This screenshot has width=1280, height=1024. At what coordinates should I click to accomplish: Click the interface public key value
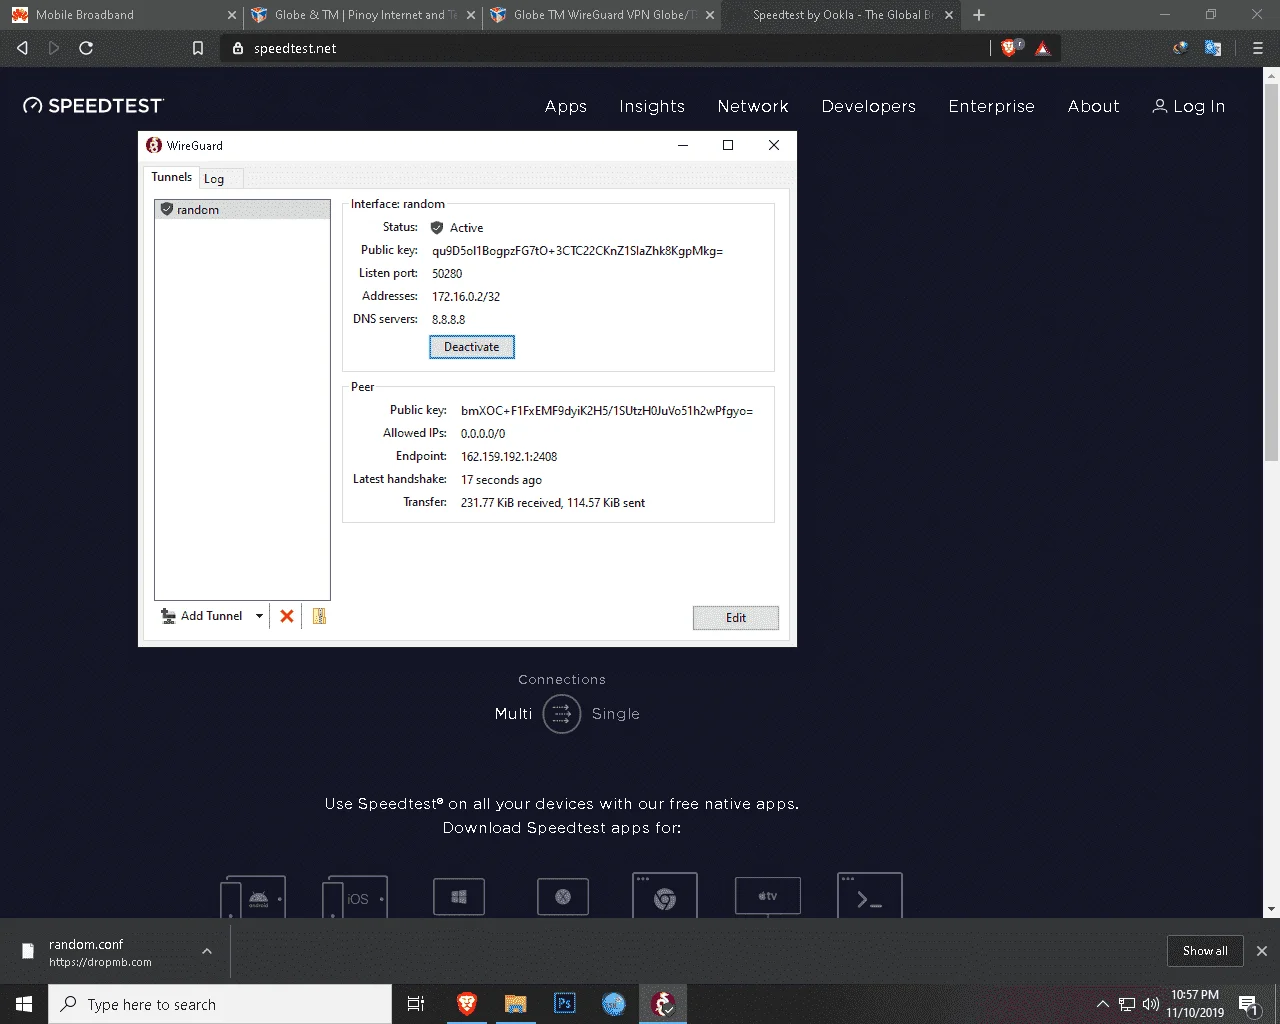click(x=577, y=251)
